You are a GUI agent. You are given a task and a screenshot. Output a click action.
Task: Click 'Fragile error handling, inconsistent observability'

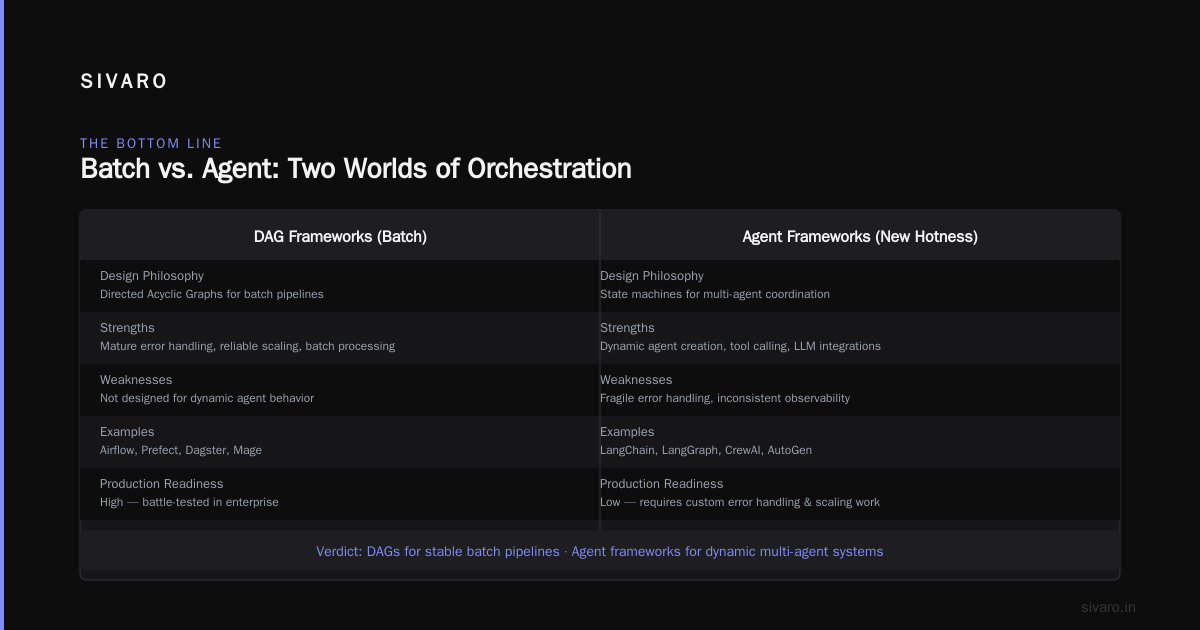click(725, 399)
